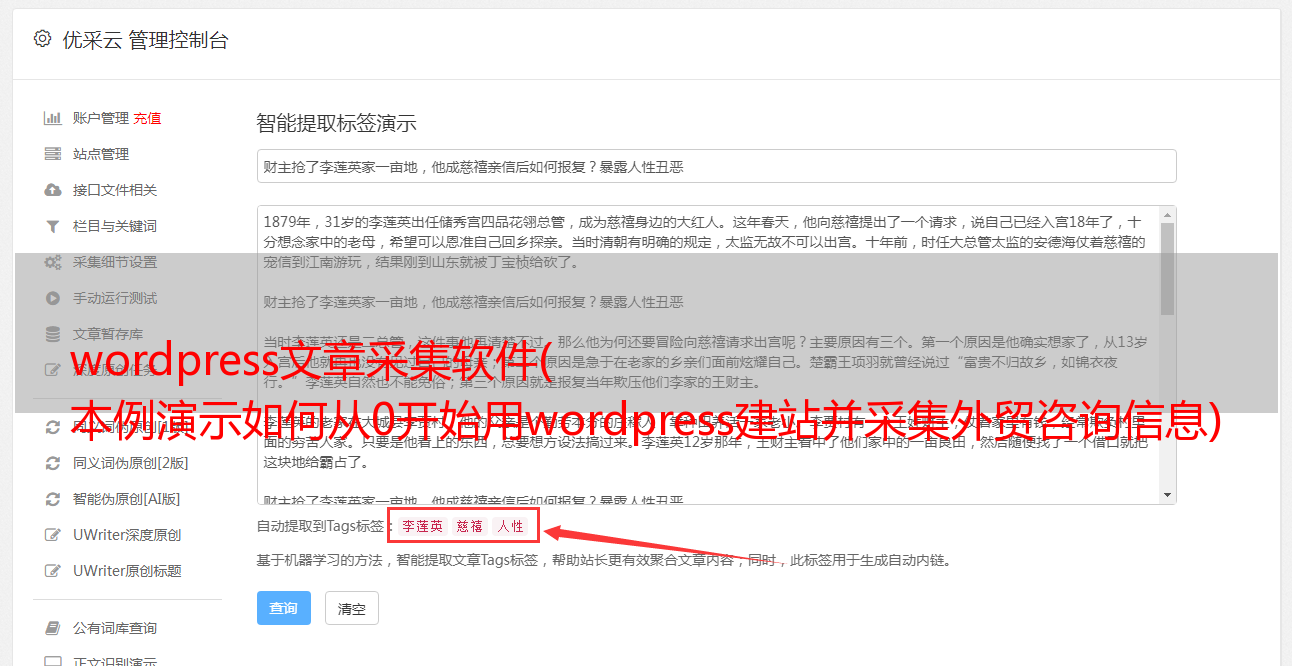Click the 智能提取标签演示 heading

[x=336, y=124]
